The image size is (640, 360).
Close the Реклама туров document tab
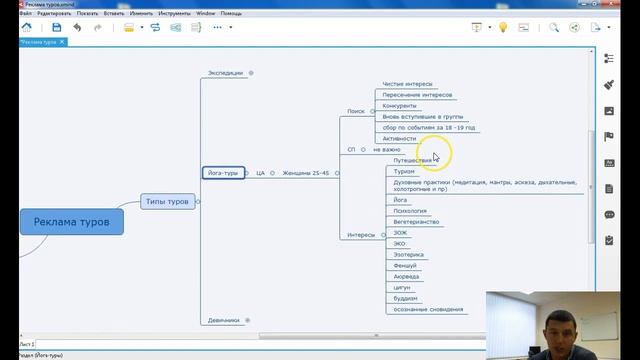62,42
